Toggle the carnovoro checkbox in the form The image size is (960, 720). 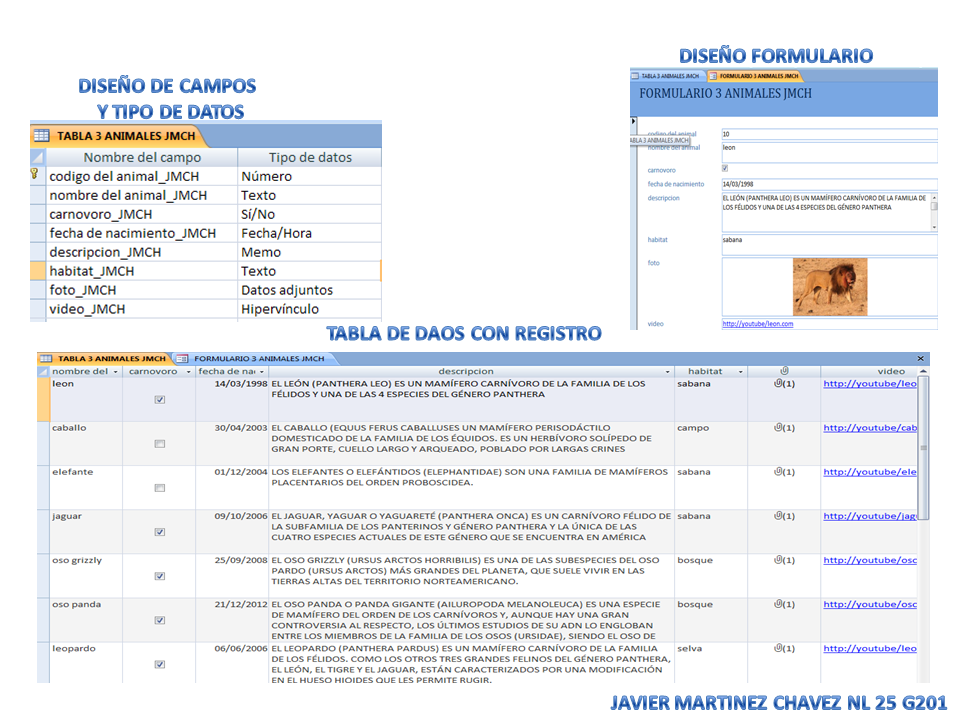click(725, 168)
